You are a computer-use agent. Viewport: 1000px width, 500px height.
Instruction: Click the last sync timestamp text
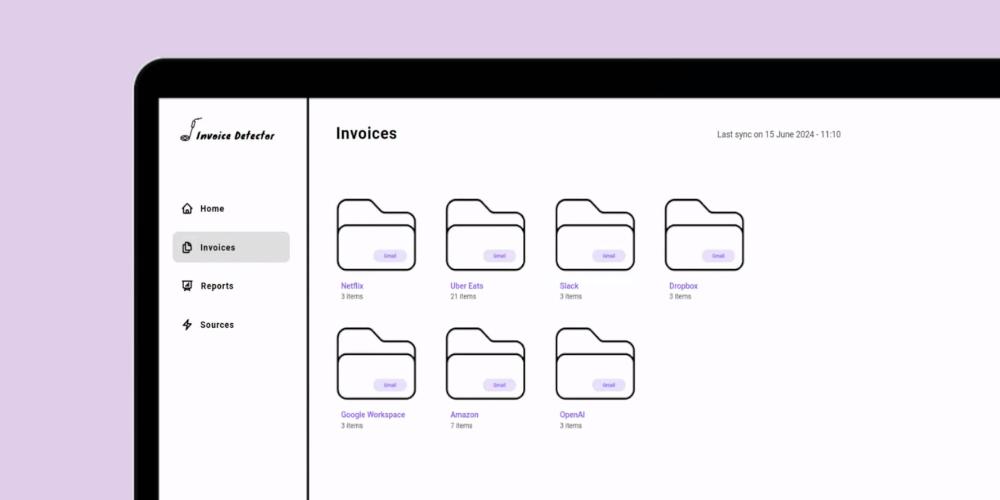click(778, 134)
